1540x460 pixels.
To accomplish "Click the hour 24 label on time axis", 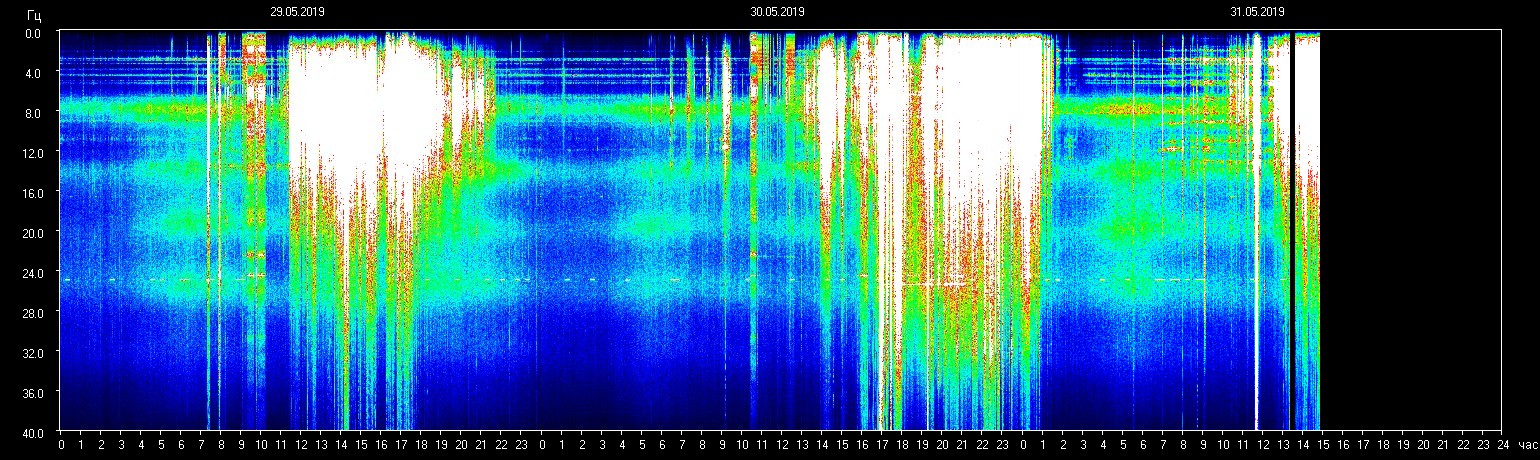I will point(1503,444).
